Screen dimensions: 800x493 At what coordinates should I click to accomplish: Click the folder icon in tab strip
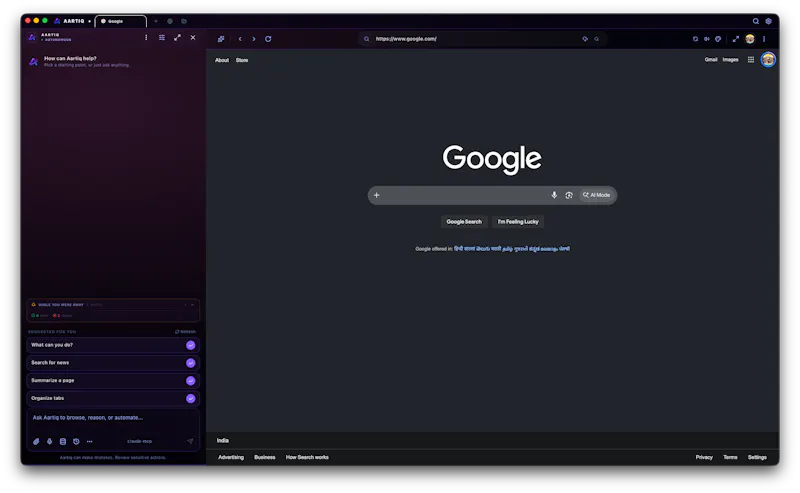pyautogui.click(x=184, y=21)
